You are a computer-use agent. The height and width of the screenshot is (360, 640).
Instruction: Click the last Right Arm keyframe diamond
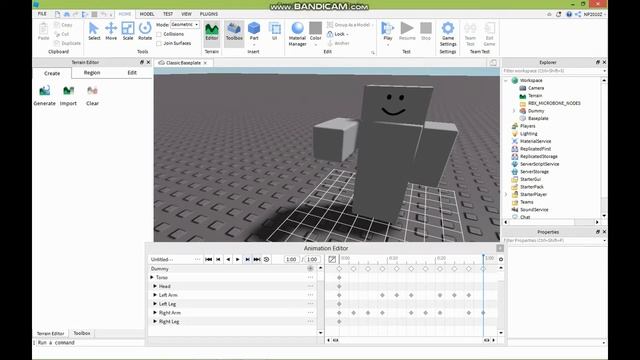click(483, 313)
